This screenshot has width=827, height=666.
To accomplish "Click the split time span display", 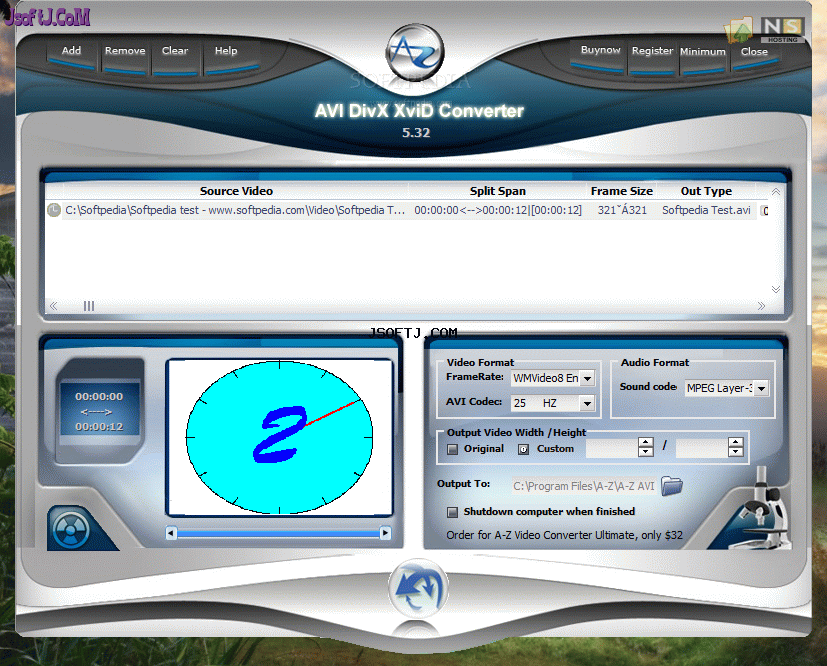I will (x=99, y=411).
